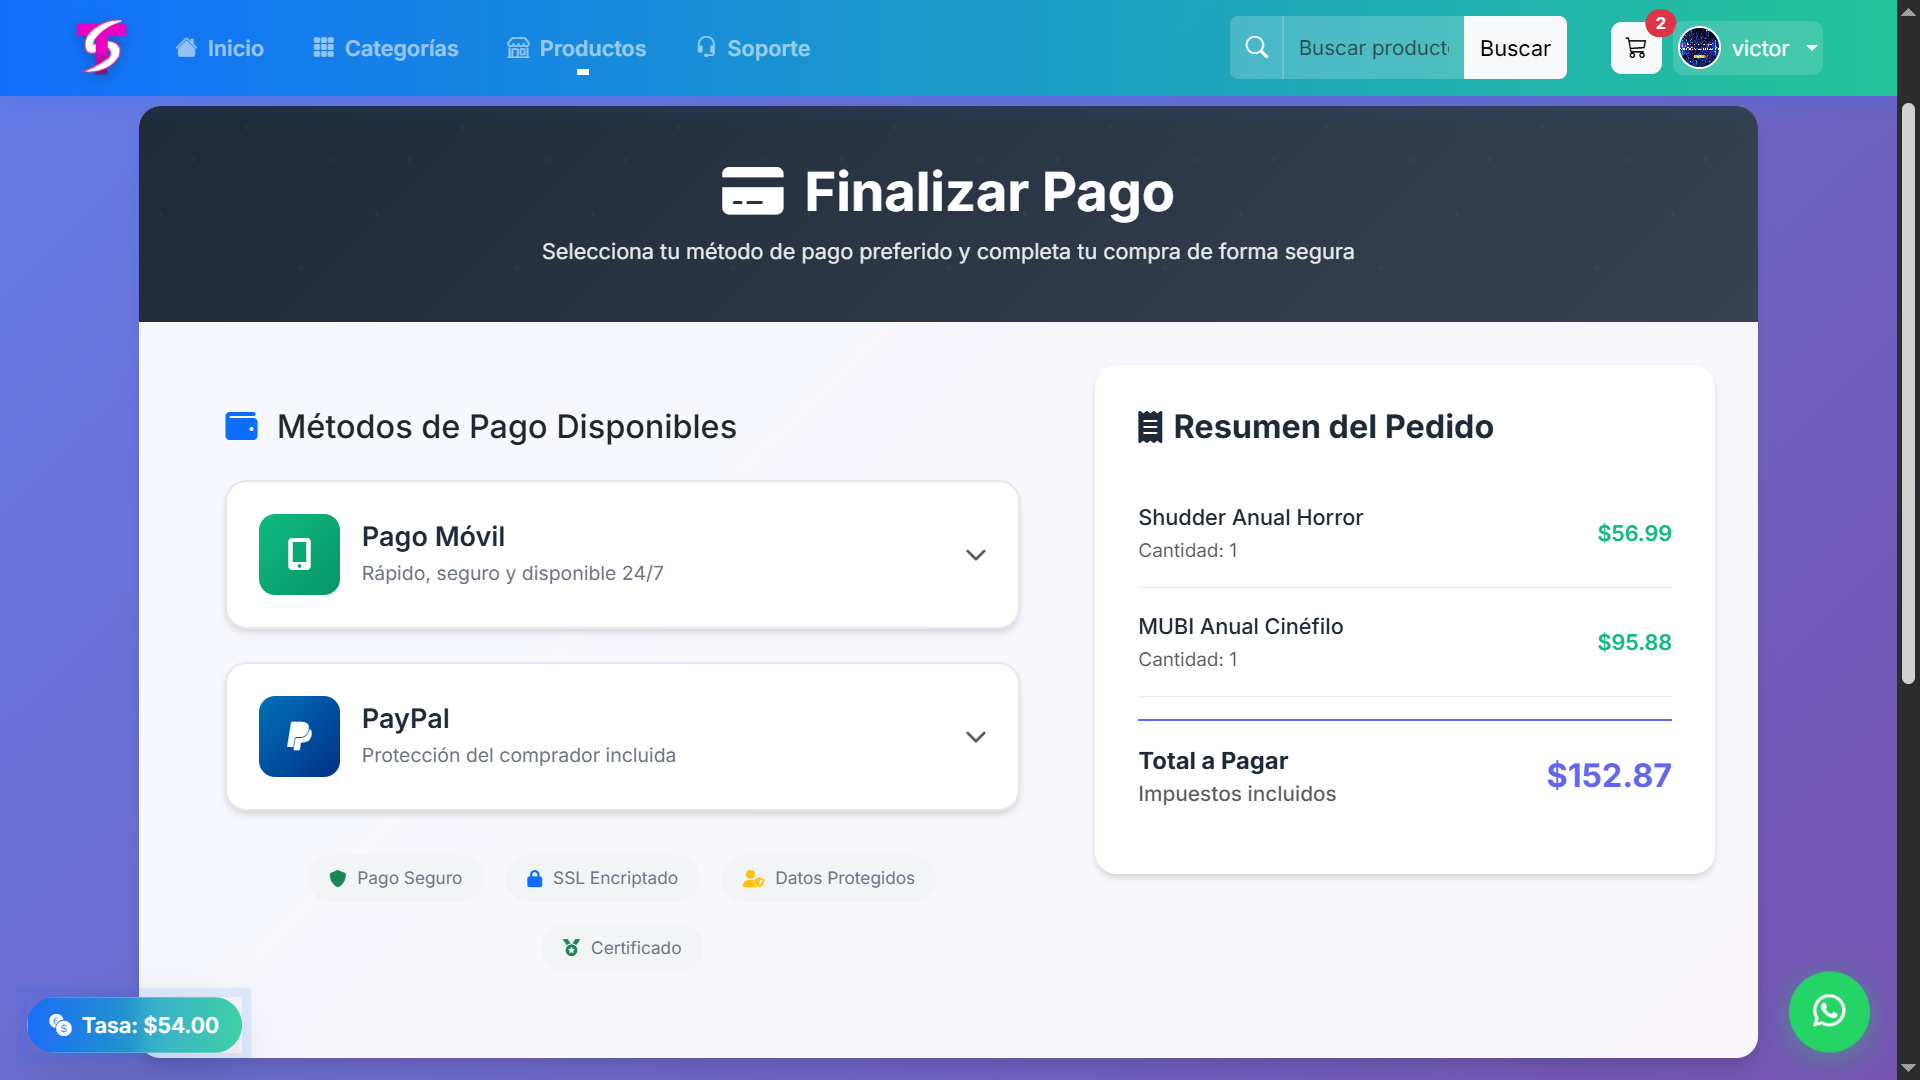The width and height of the screenshot is (1920, 1080).
Task: Open the WhatsApp chat button
Action: (1829, 1012)
